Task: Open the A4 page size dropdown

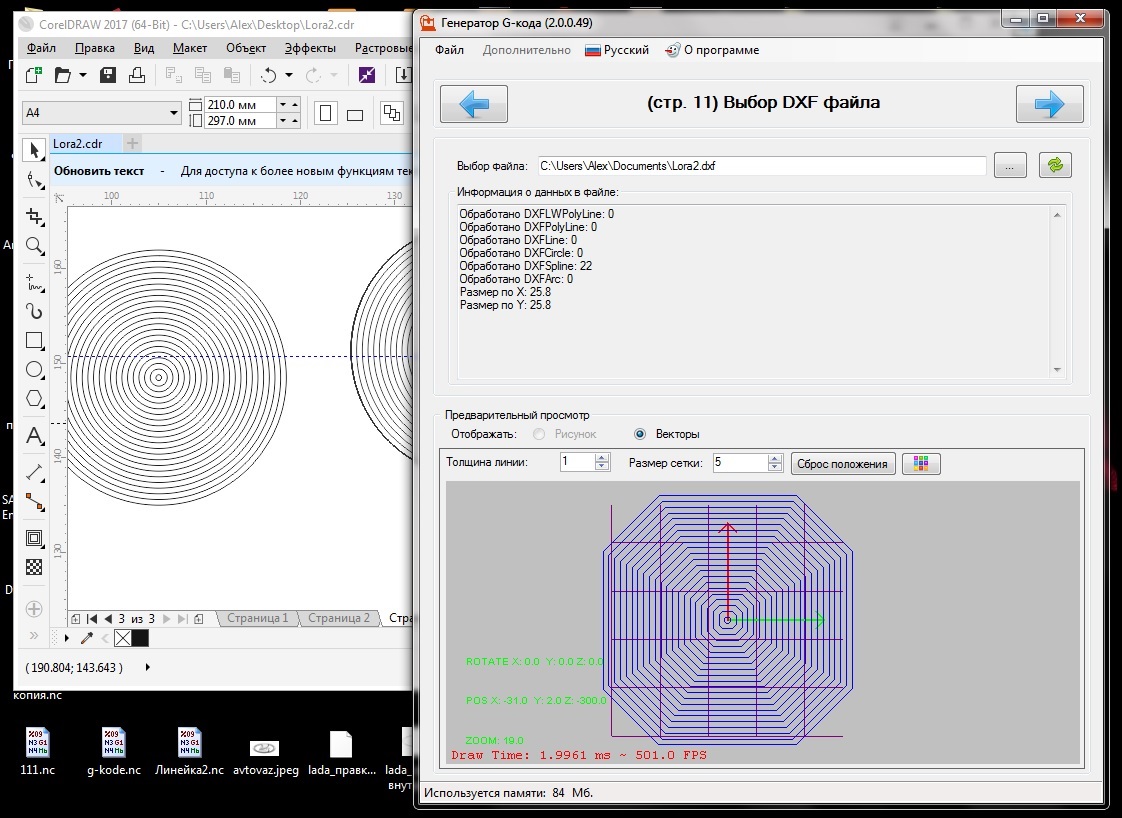Action: click(x=174, y=113)
